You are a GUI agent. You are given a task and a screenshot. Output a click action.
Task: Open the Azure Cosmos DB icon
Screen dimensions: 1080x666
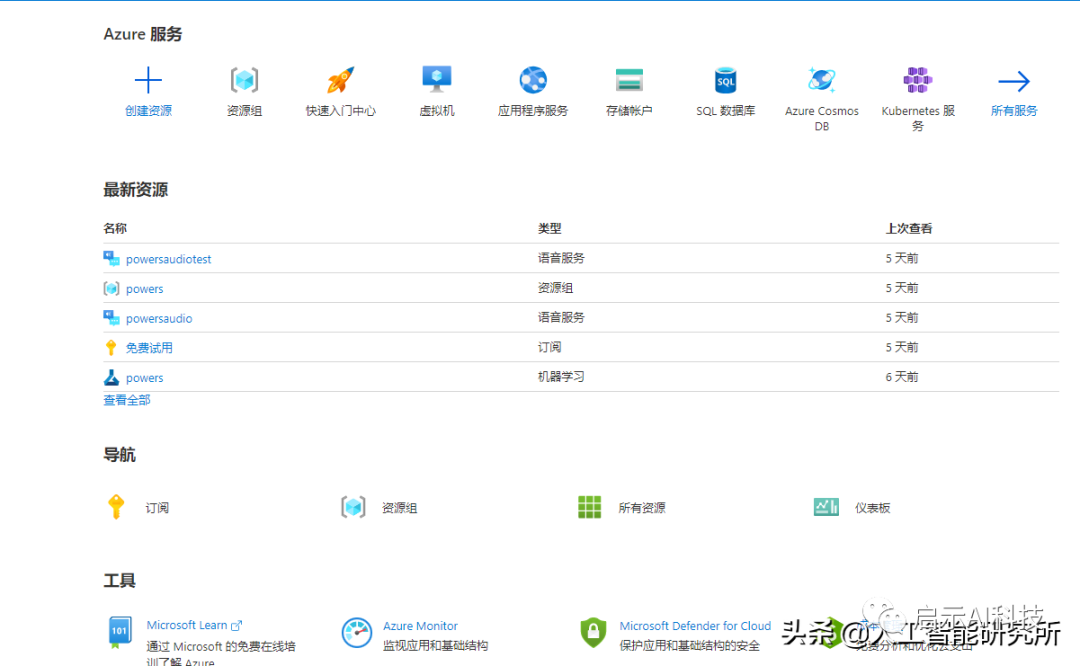pyautogui.click(x=822, y=81)
